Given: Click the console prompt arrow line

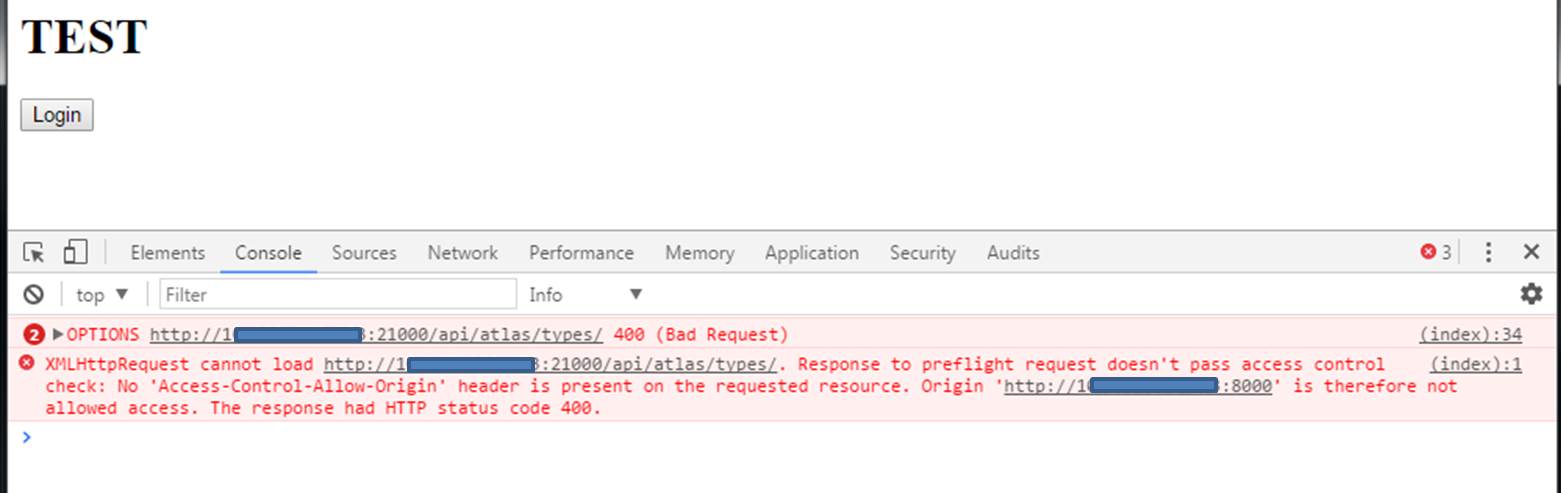Looking at the screenshot, I should 400,437.
